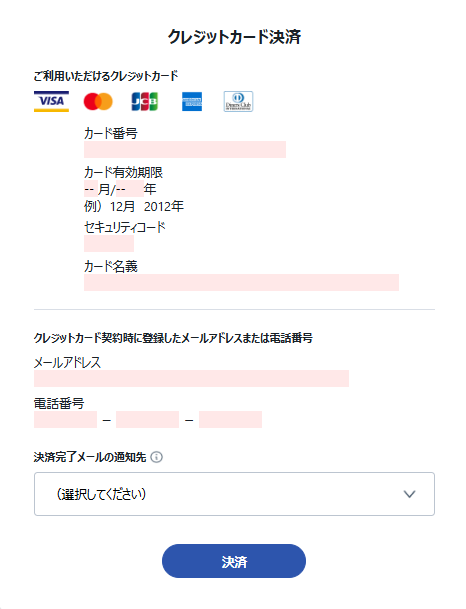This screenshot has width=466, height=609.
Task: Click the blue 決済 button
Action: [234, 561]
